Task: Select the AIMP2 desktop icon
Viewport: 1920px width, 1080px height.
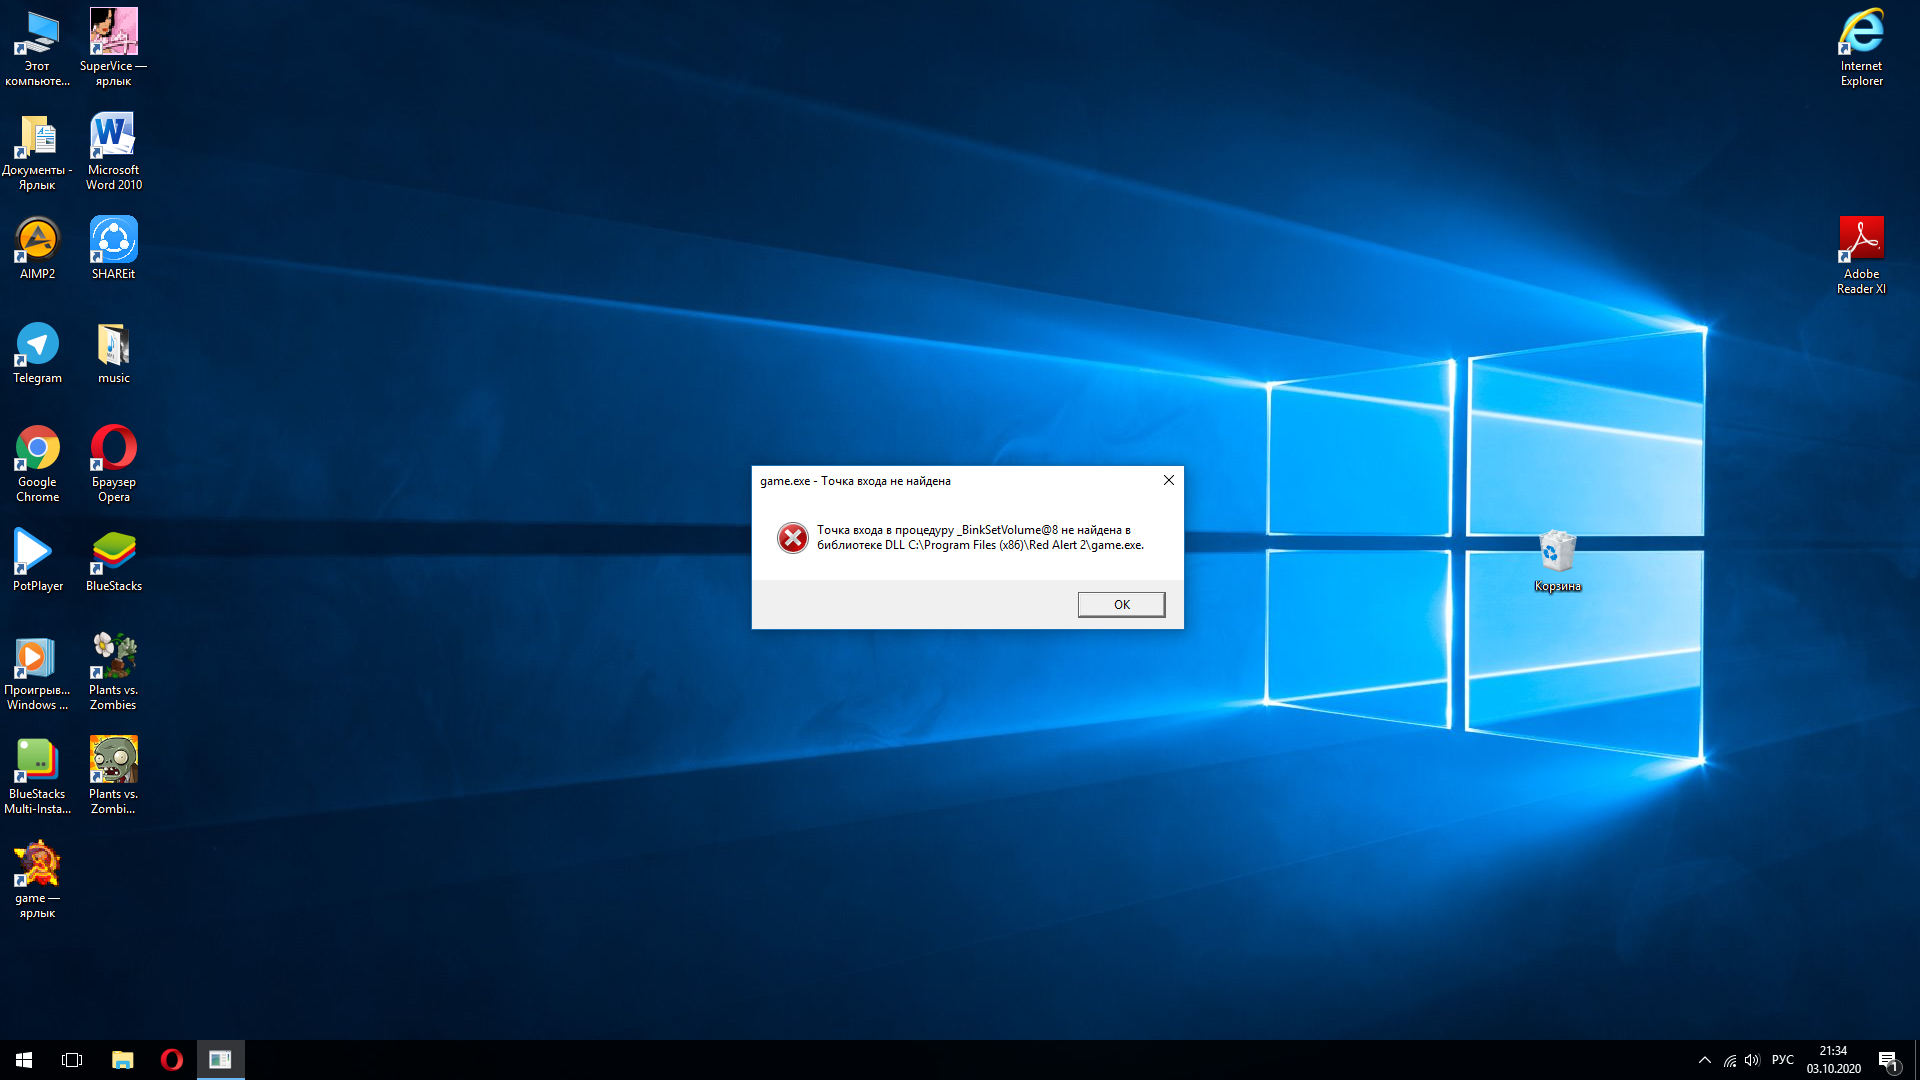Action: [37, 241]
